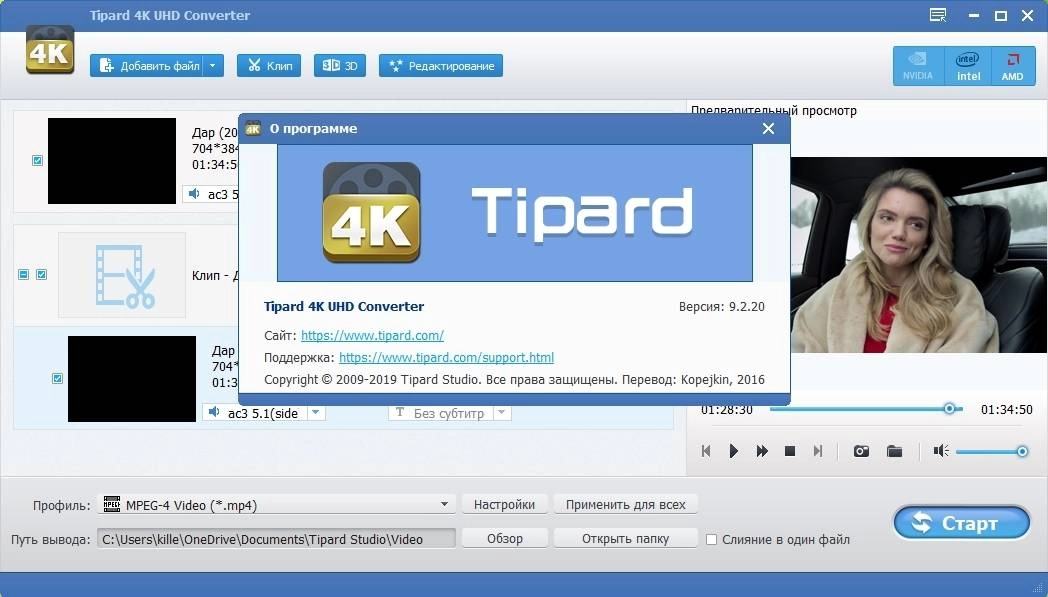The height and width of the screenshot is (597, 1048).
Task: Expand the Добавить файл dropdown arrow
Action: (x=213, y=66)
